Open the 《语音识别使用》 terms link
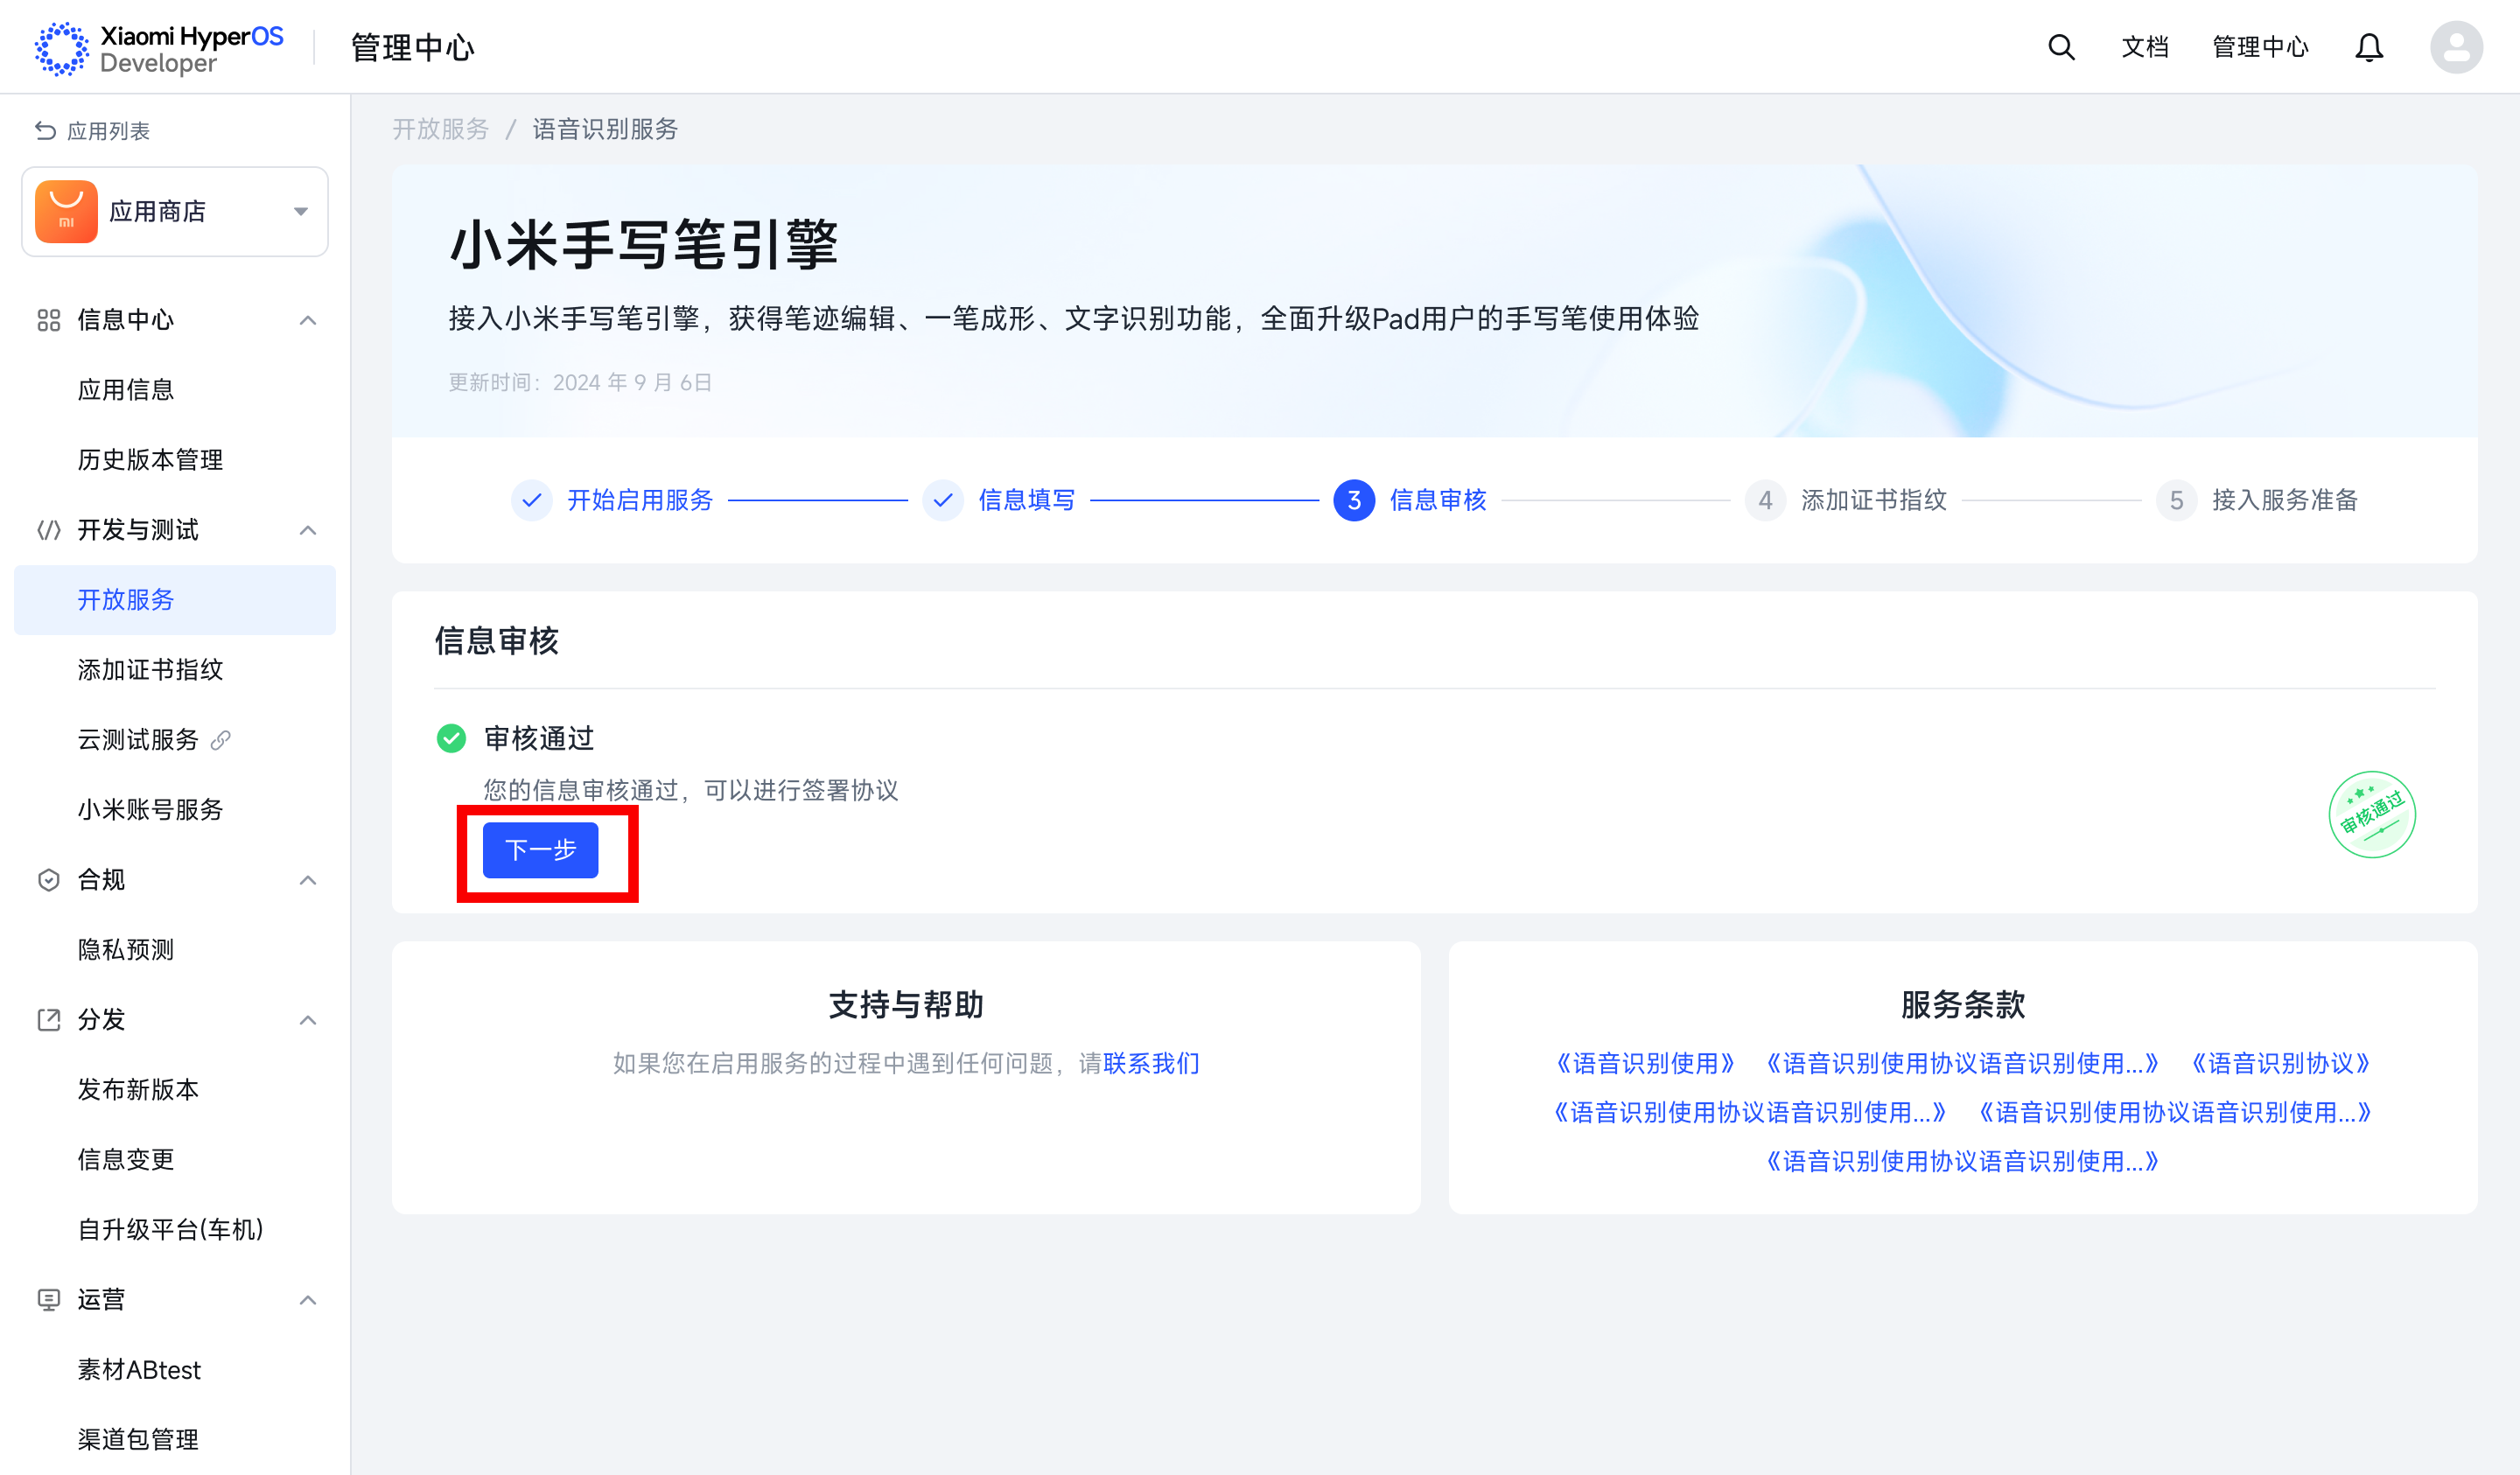Screen dimensions: 2520x1475 tap(1645, 1063)
